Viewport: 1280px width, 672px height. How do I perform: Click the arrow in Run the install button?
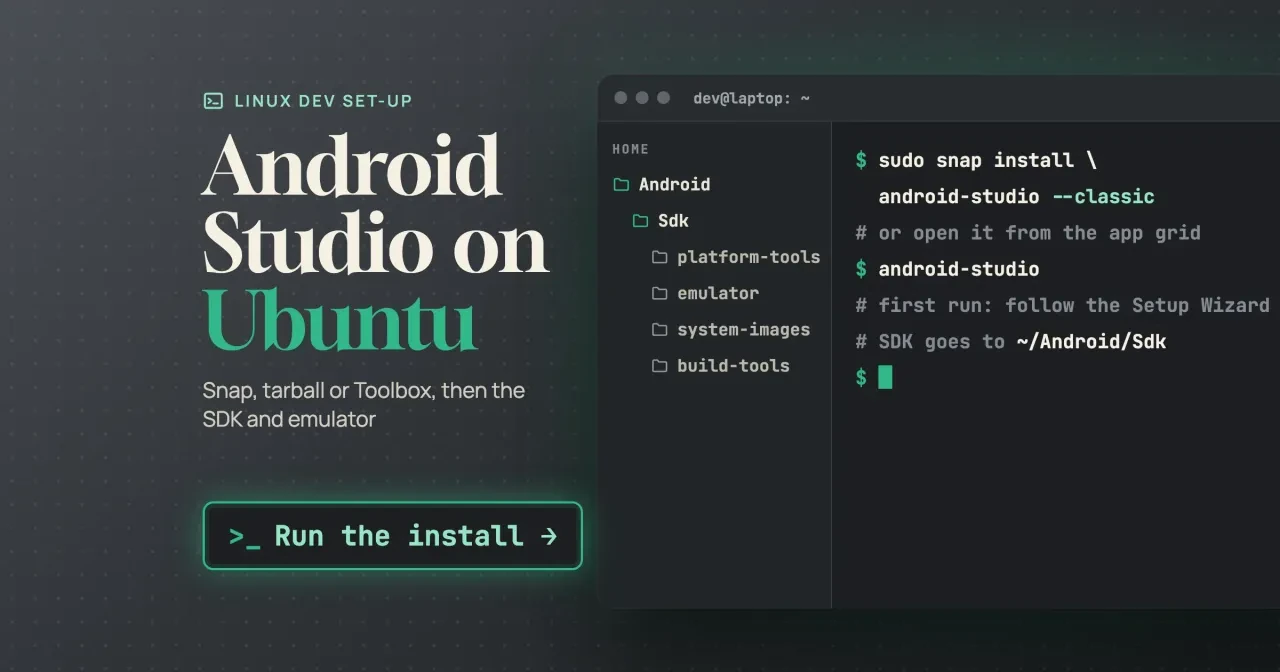(x=548, y=536)
